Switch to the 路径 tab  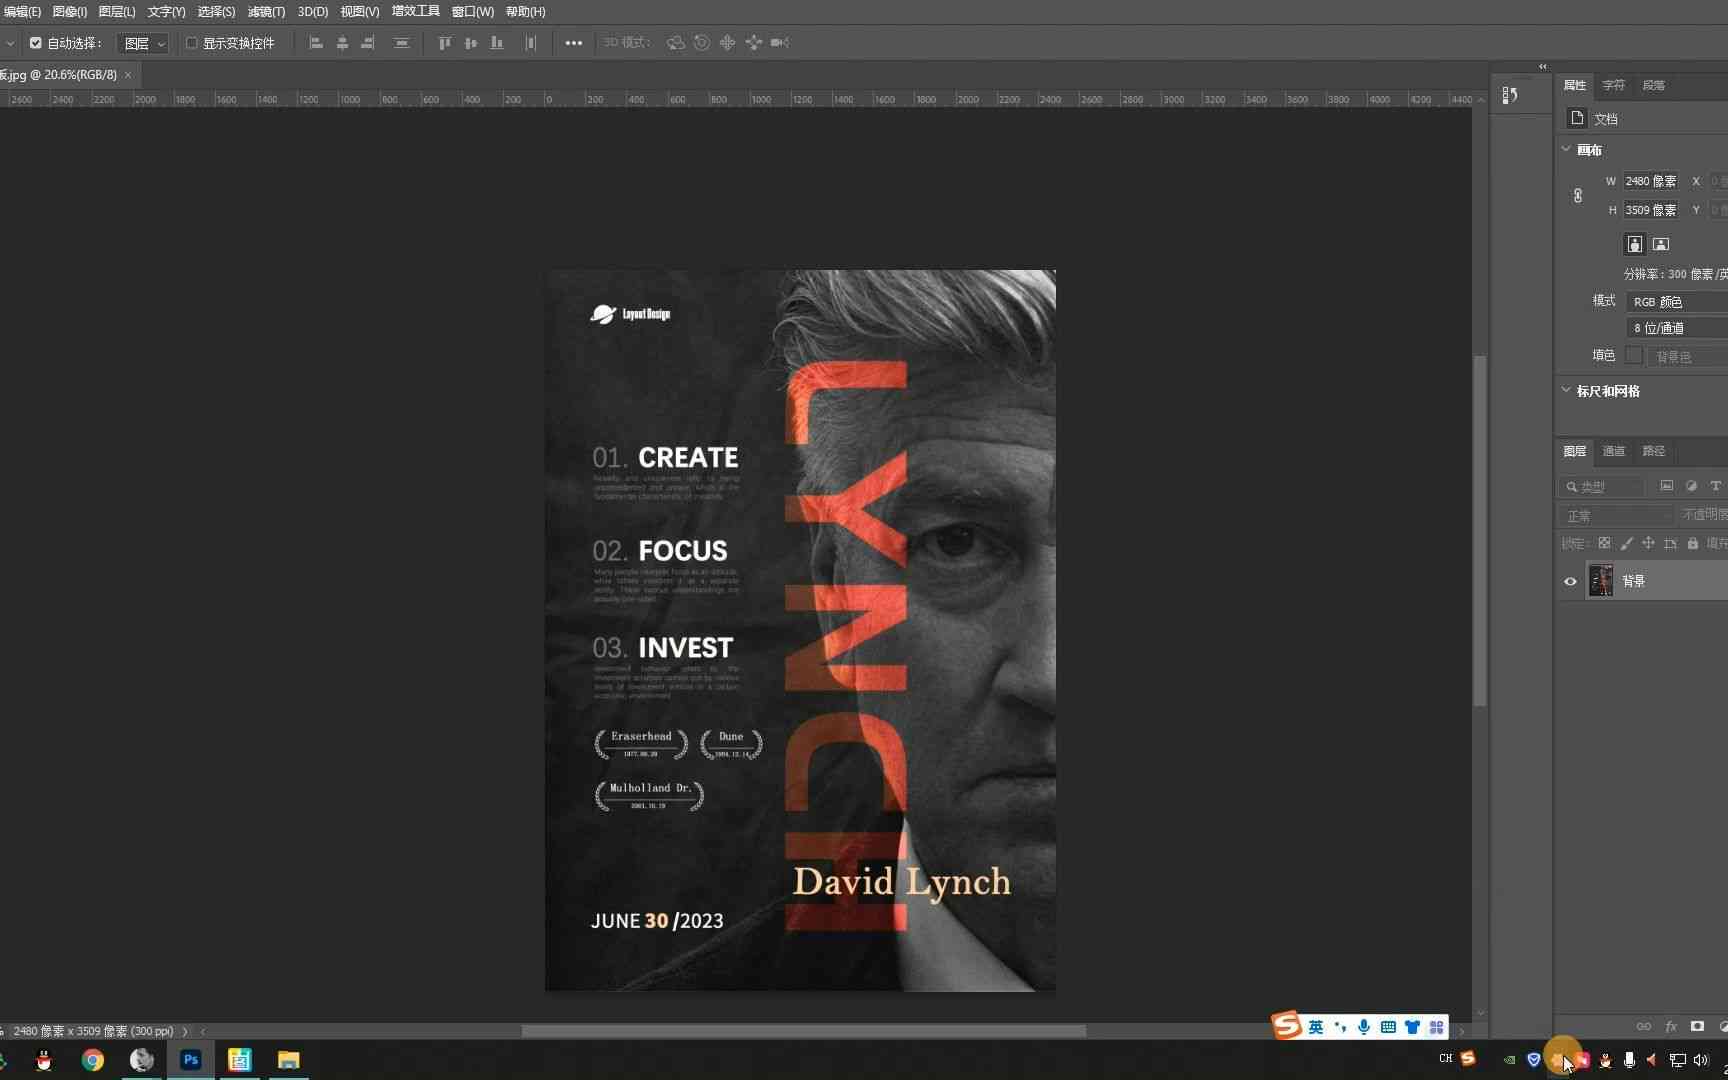point(1653,451)
